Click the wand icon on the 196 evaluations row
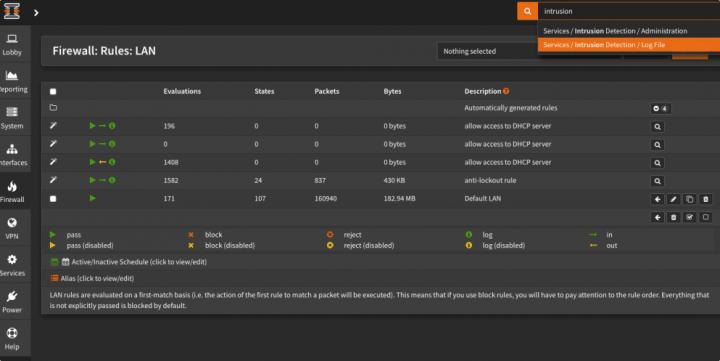This screenshot has height=361, width=720. pyautogui.click(x=53, y=125)
